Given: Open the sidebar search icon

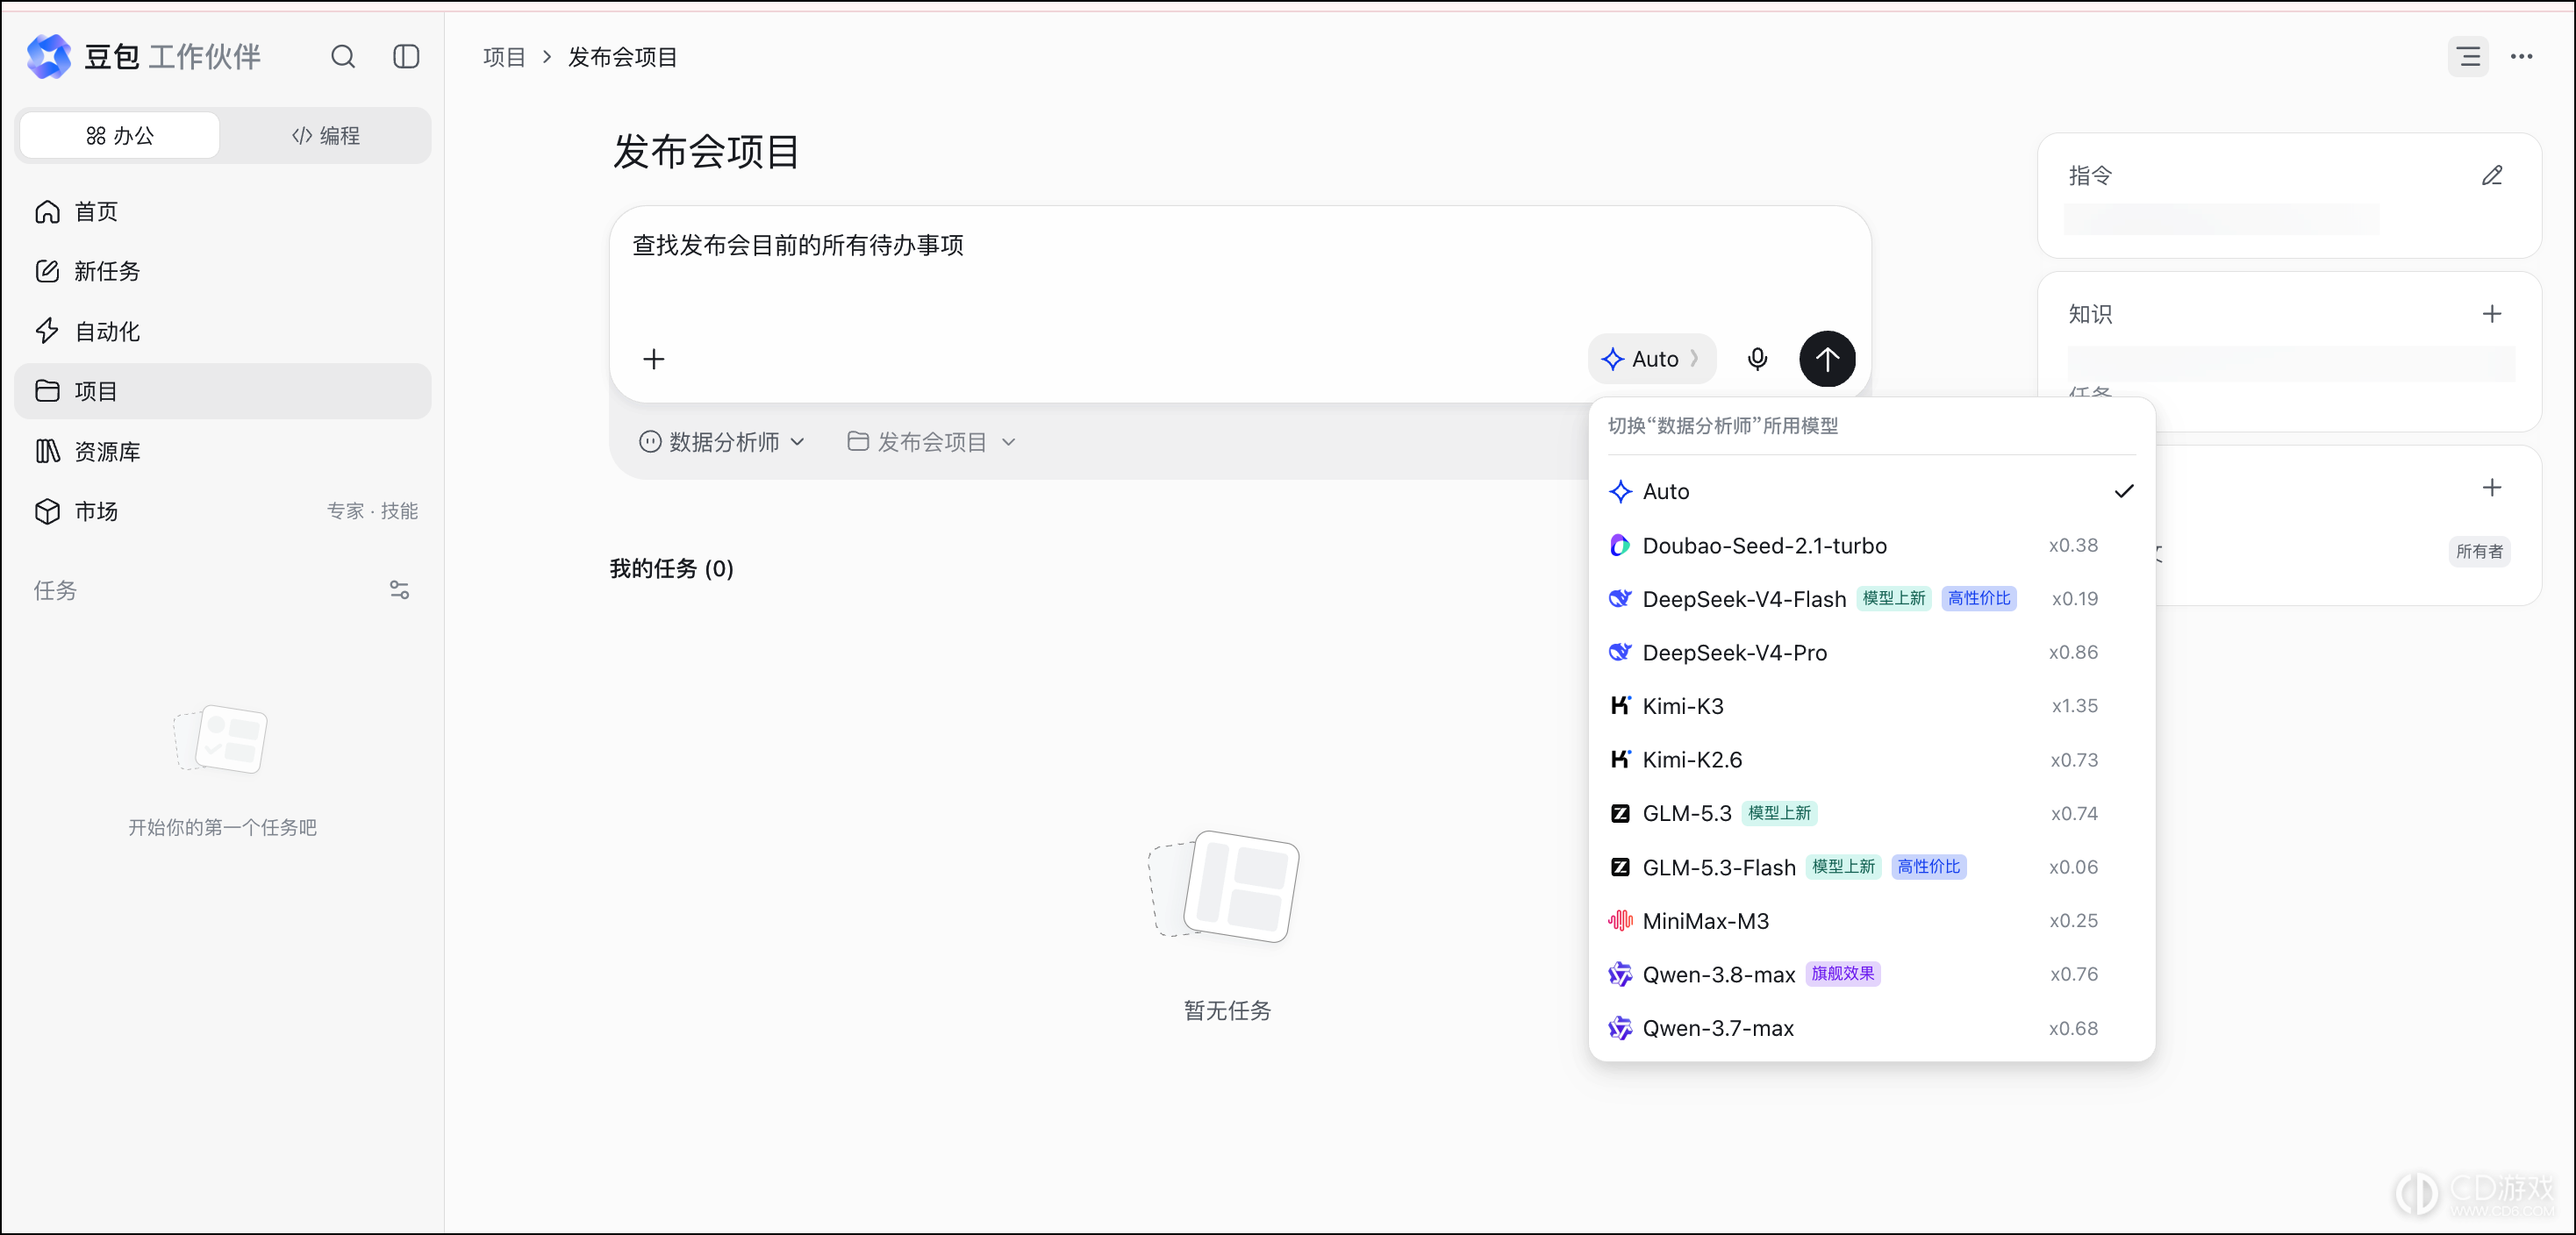Looking at the screenshot, I should click(343, 57).
